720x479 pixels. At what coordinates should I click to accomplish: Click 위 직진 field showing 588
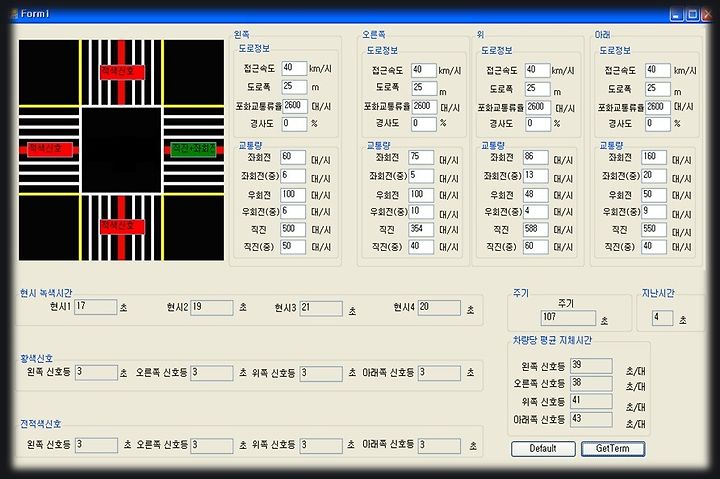[535, 229]
